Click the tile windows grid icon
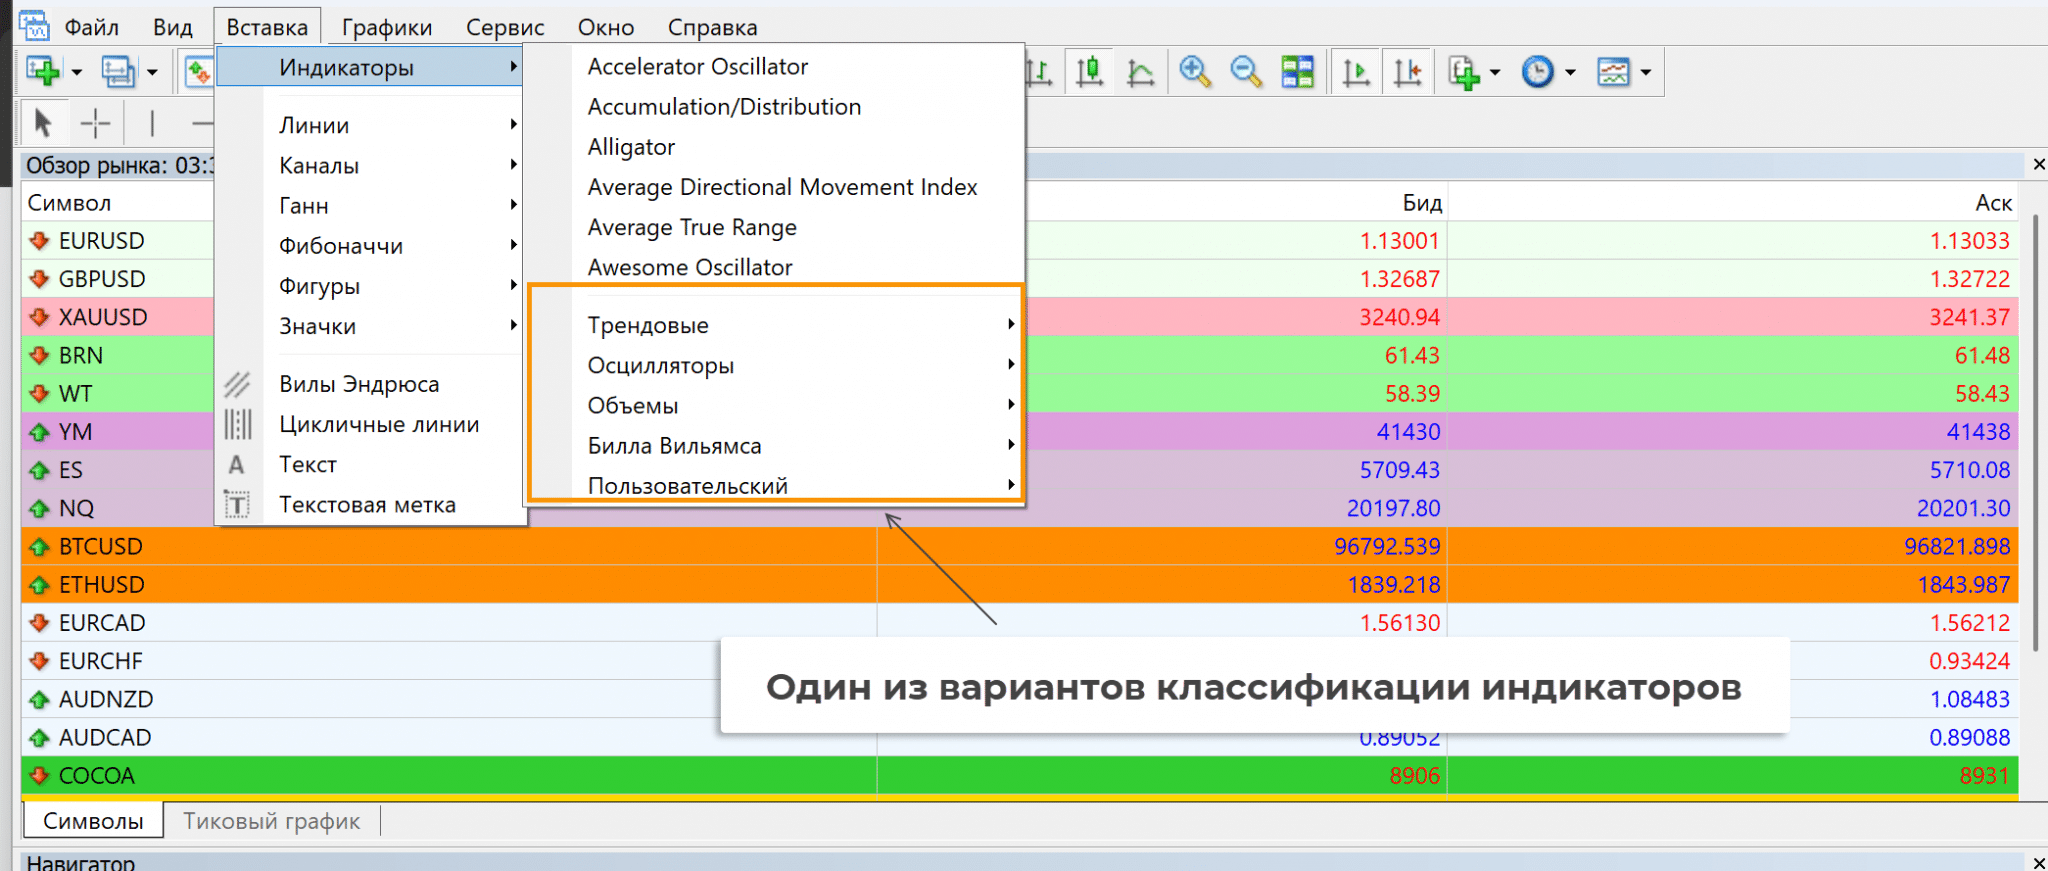Screen dimensions: 2048x871 (x=1297, y=72)
